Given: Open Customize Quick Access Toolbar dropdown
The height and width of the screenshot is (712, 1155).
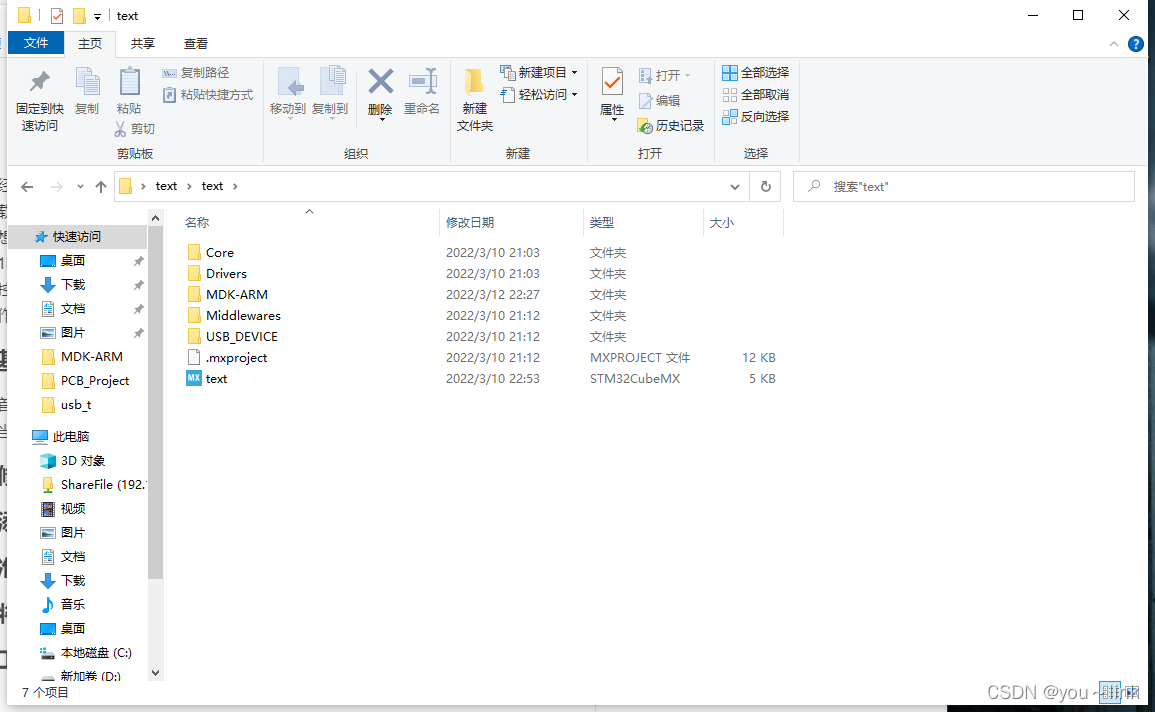Looking at the screenshot, I should 97,16.
